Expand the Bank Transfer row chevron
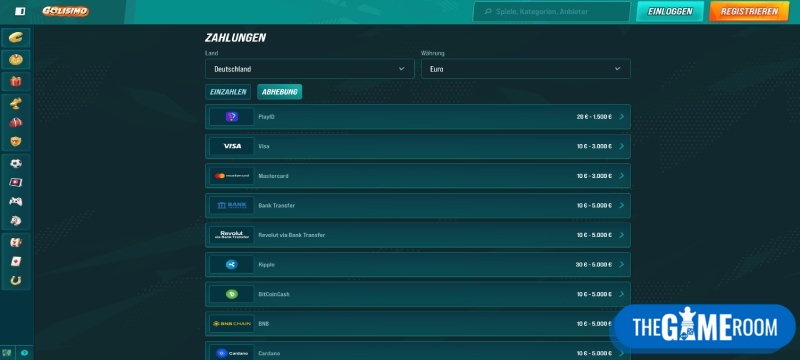 coord(621,205)
